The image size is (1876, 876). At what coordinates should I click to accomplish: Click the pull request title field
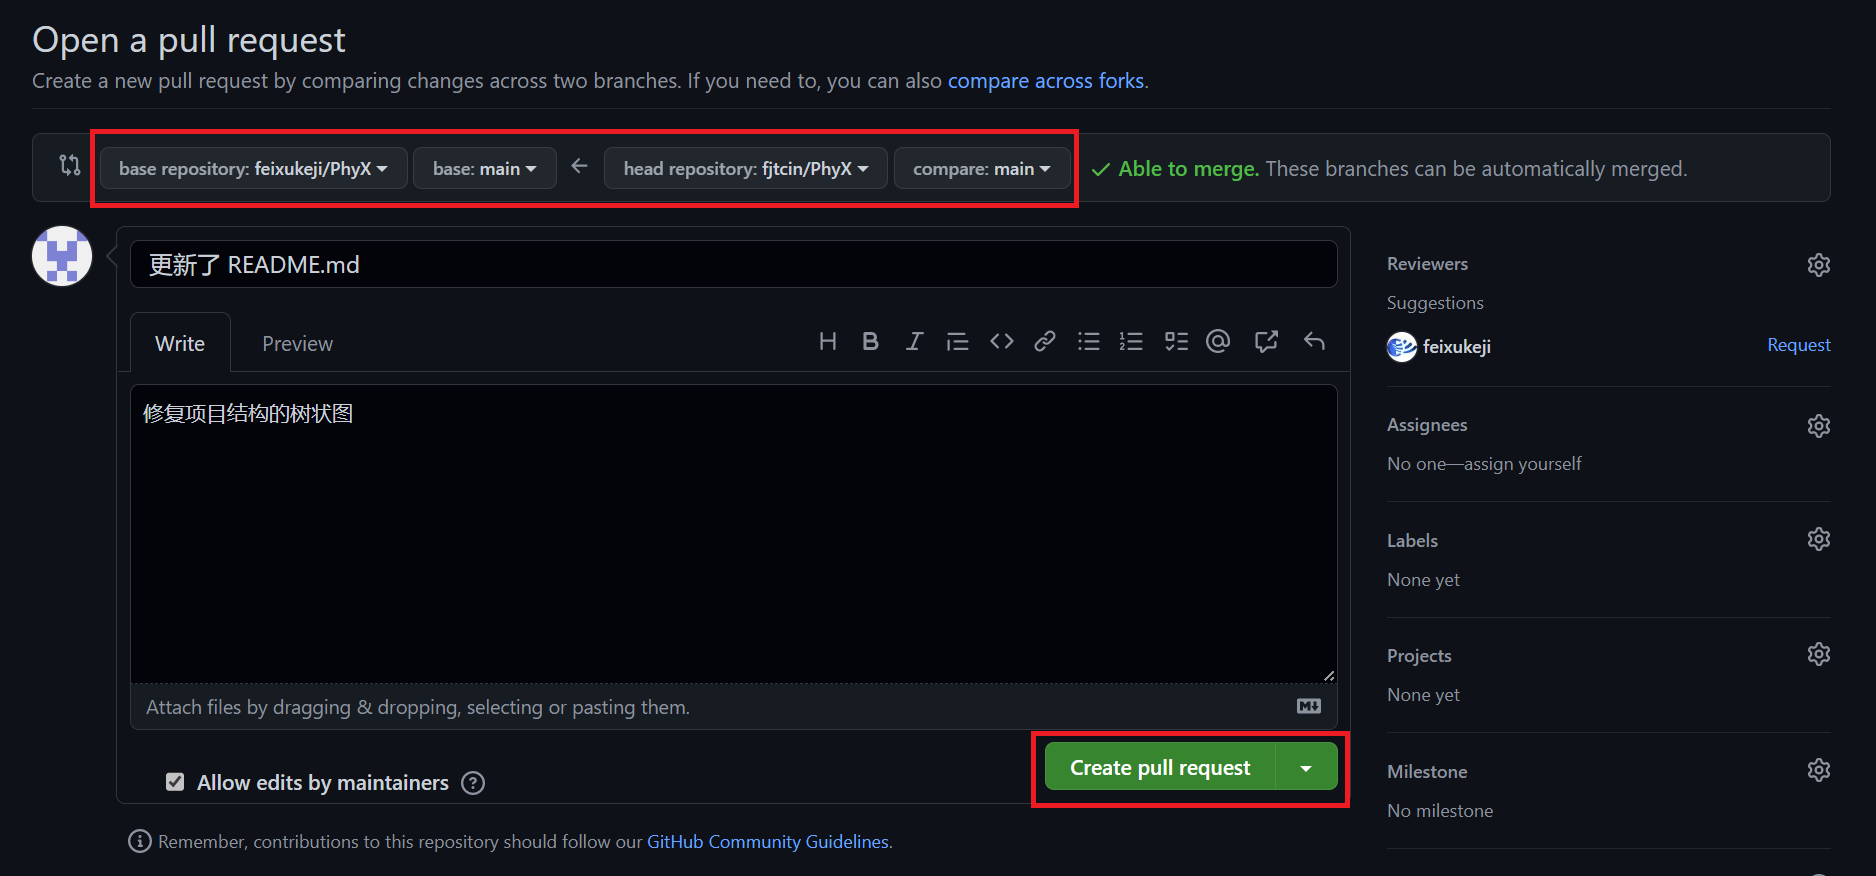coord(734,264)
